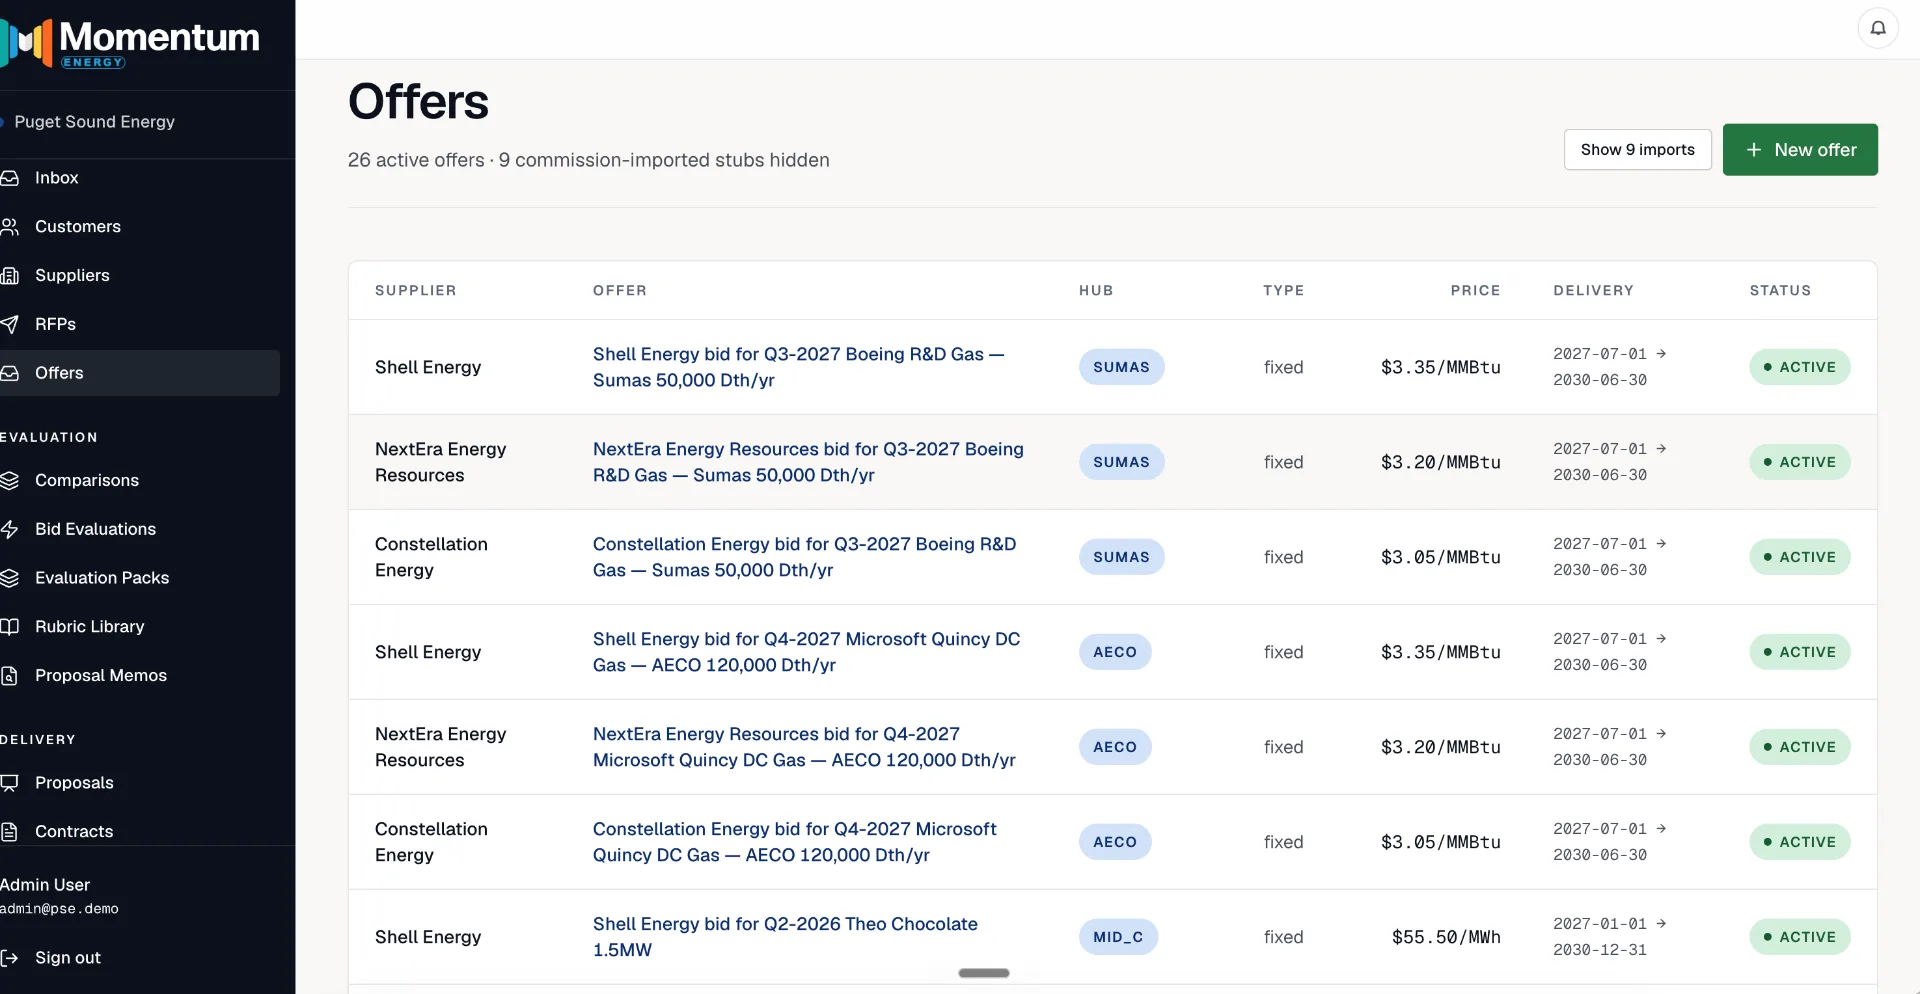Click the Evaluation Packs stack icon
The height and width of the screenshot is (994, 1920).
(x=10, y=578)
